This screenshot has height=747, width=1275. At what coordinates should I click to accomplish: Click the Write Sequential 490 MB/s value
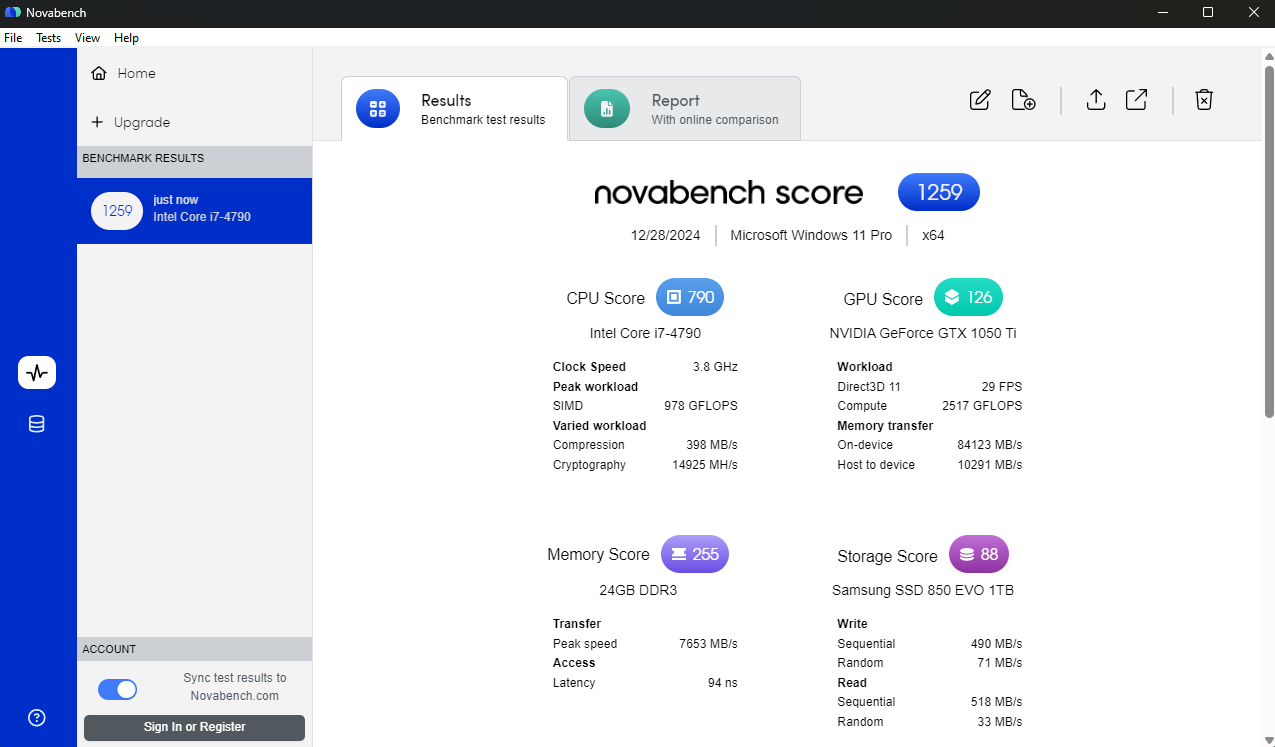(996, 644)
